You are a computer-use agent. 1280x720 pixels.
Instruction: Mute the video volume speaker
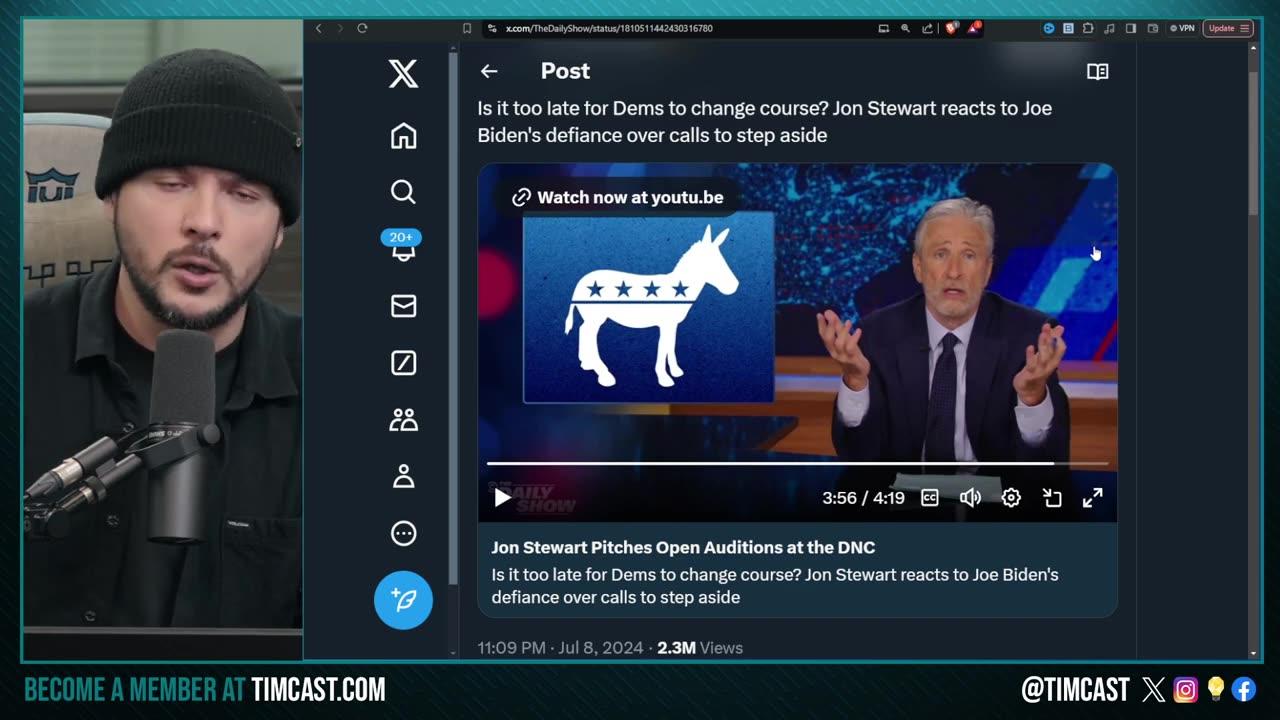point(970,497)
